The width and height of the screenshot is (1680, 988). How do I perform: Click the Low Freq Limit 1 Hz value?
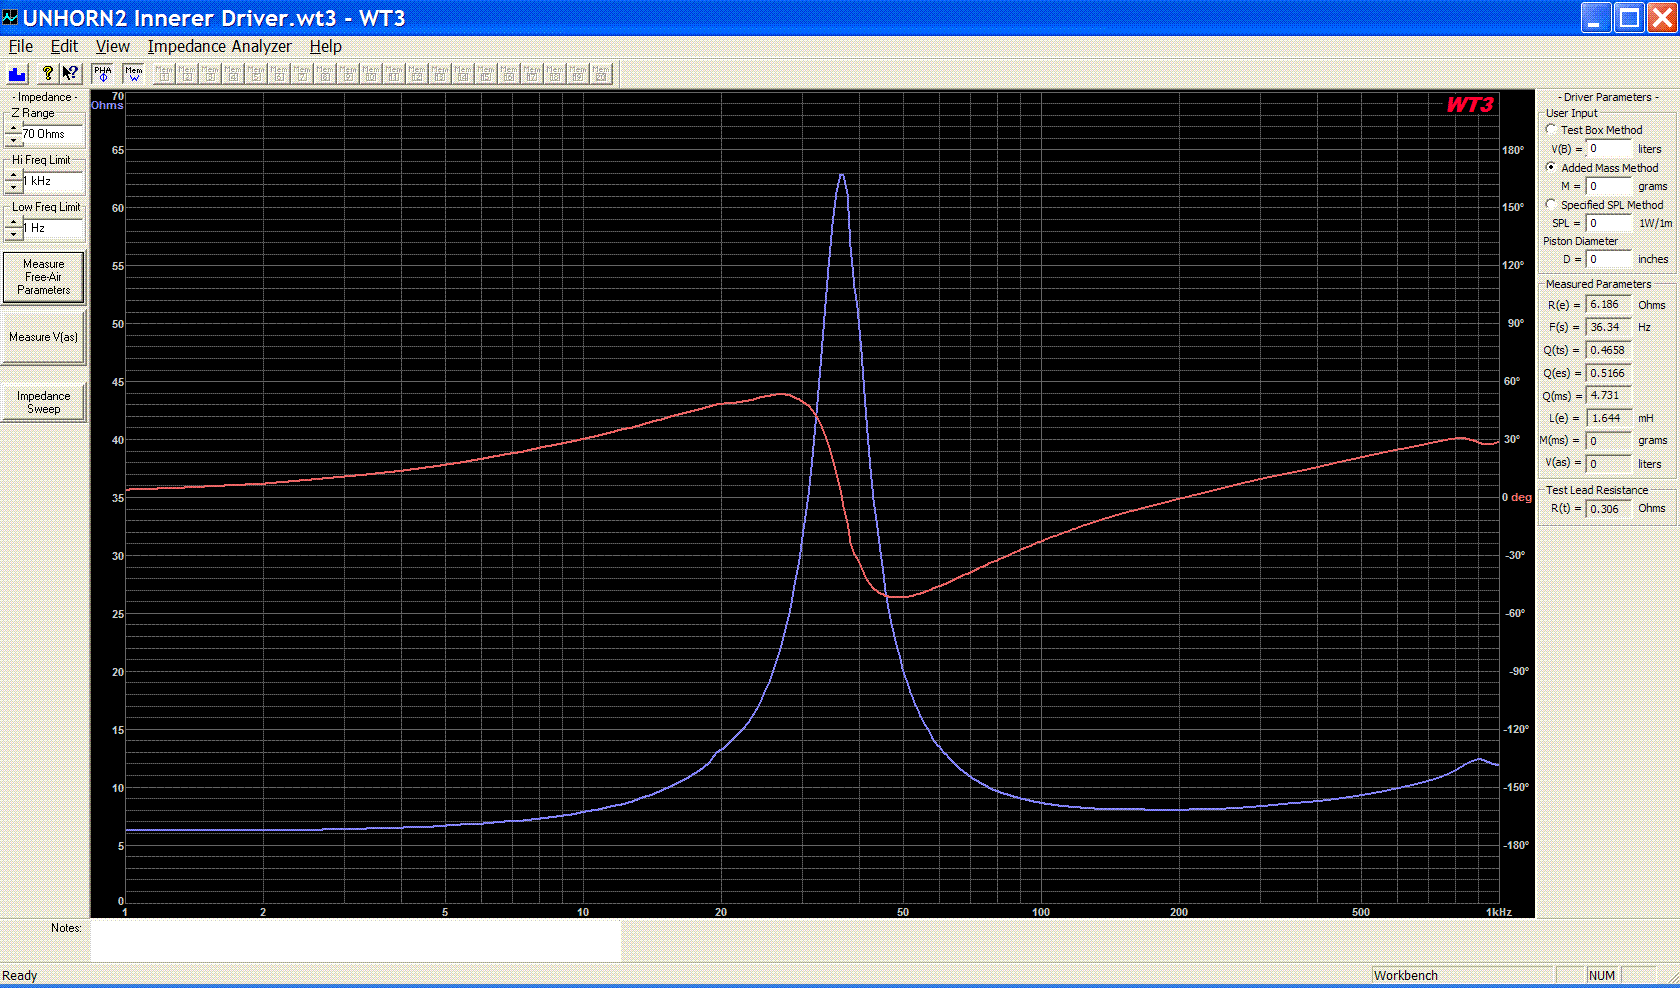[53, 228]
